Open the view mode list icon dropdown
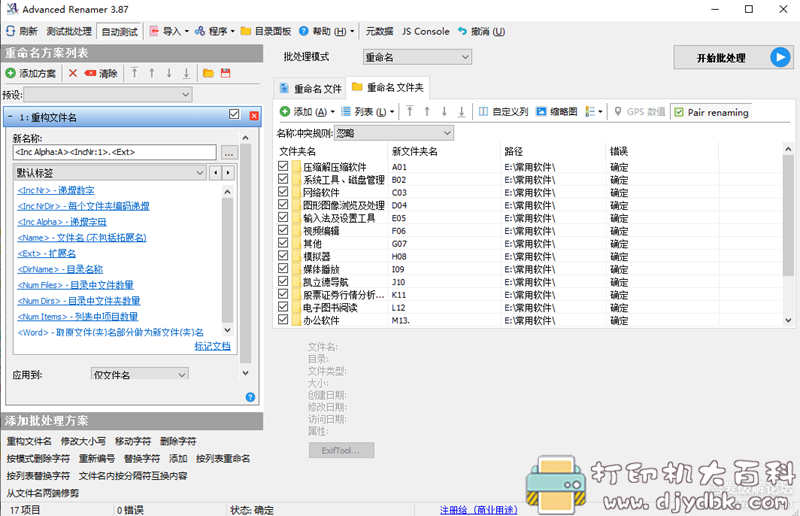This screenshot has height=516, width=800. click(593, 112)
